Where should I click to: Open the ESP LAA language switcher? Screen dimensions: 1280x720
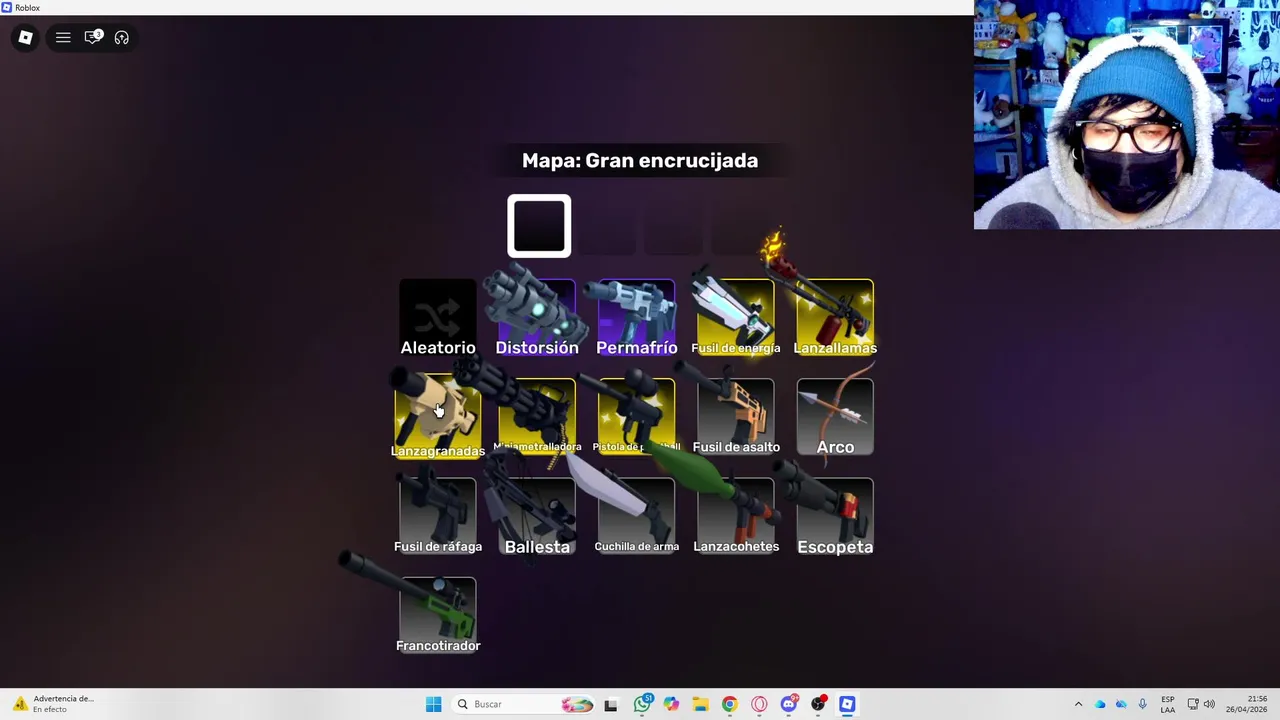pyautogui.click(x=1168, y=704)
